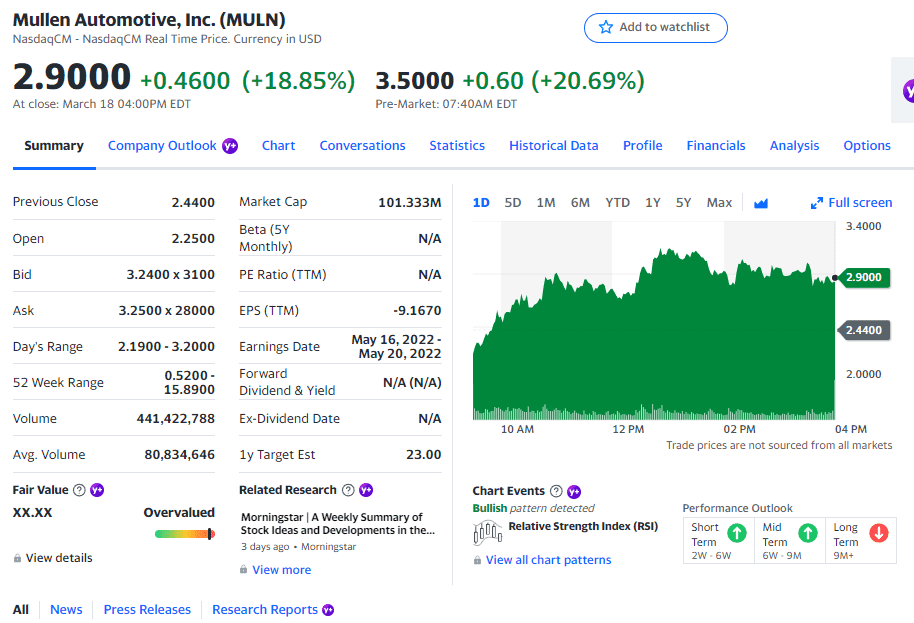
Task: Click the star icon in Add to watchlist
Action: 606,27
